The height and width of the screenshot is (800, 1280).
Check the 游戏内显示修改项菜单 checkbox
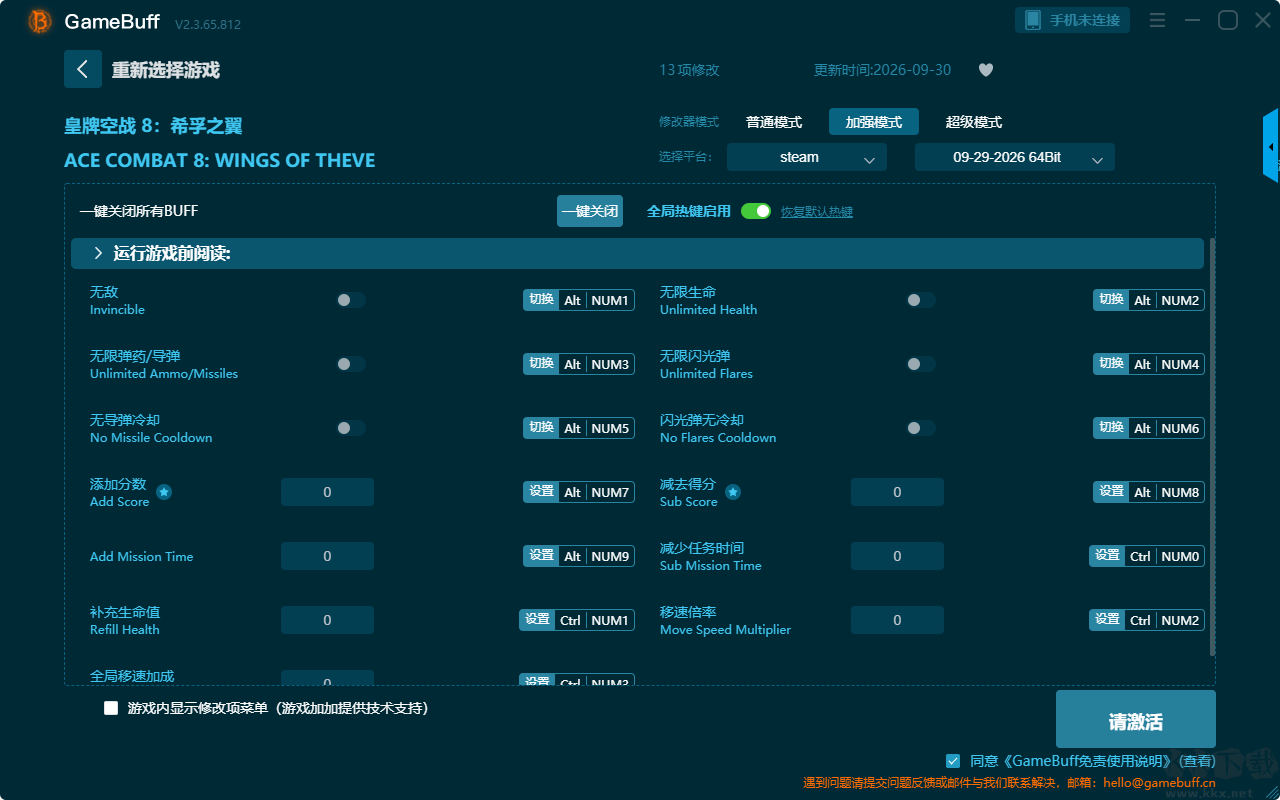(111, 708)
